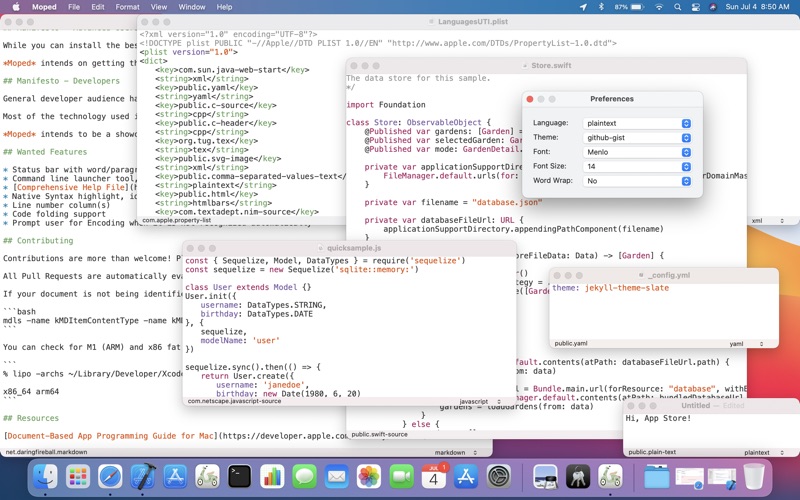Open the Trash in the dock

[x=754, y=478]
